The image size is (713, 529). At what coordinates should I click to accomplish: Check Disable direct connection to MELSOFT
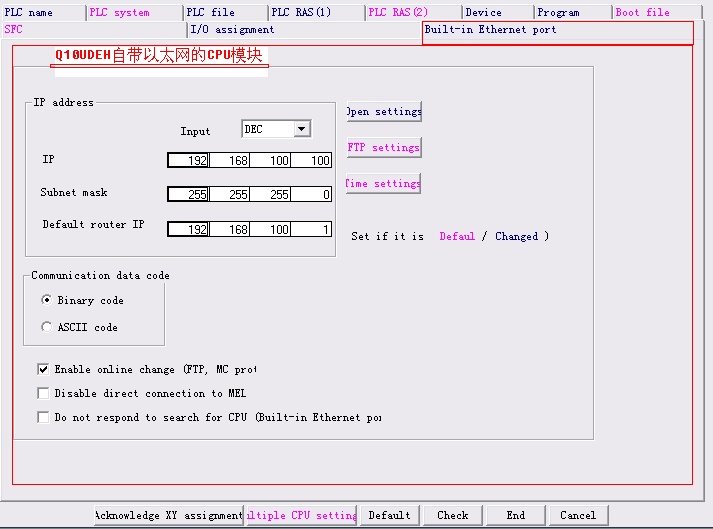(x=43, y=393)
